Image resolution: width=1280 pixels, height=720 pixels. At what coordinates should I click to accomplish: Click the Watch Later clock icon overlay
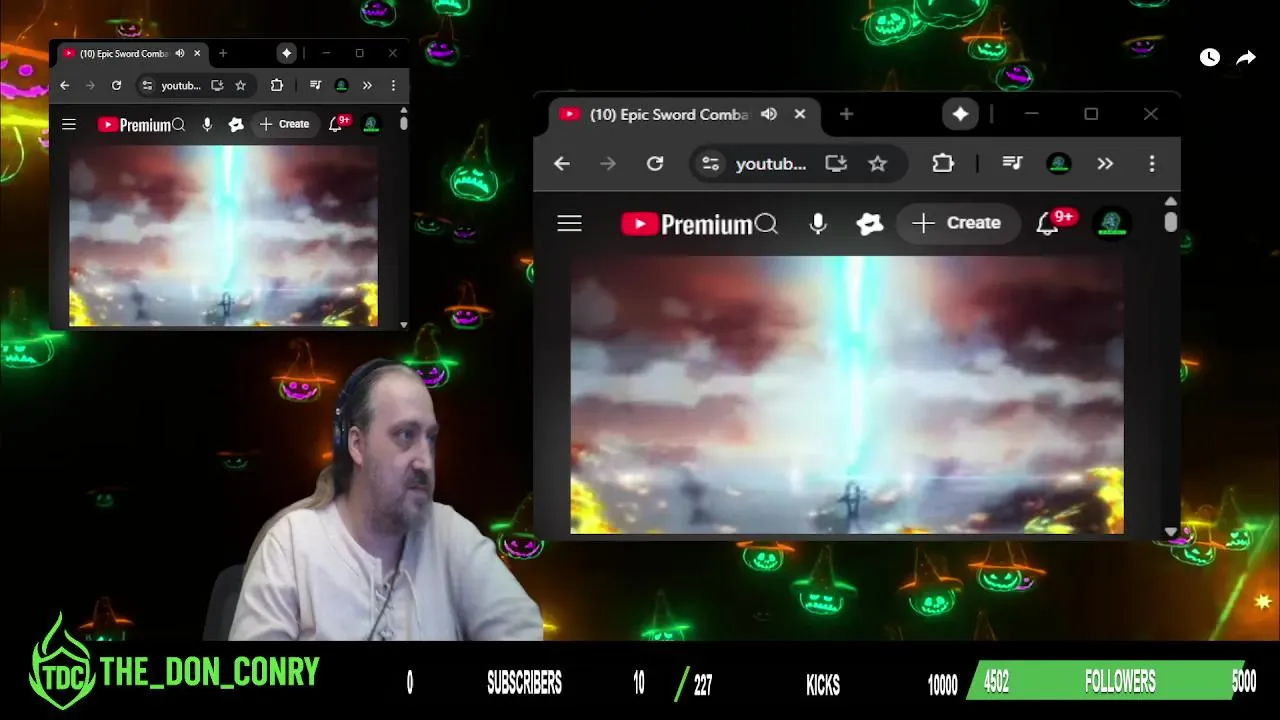click(1210, 57)
